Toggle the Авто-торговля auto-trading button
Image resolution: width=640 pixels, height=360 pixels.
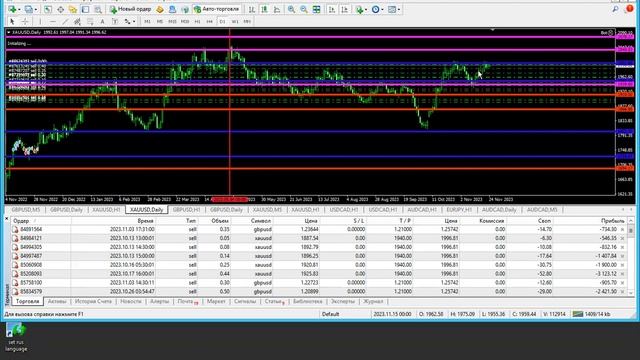tap(217, 9)
